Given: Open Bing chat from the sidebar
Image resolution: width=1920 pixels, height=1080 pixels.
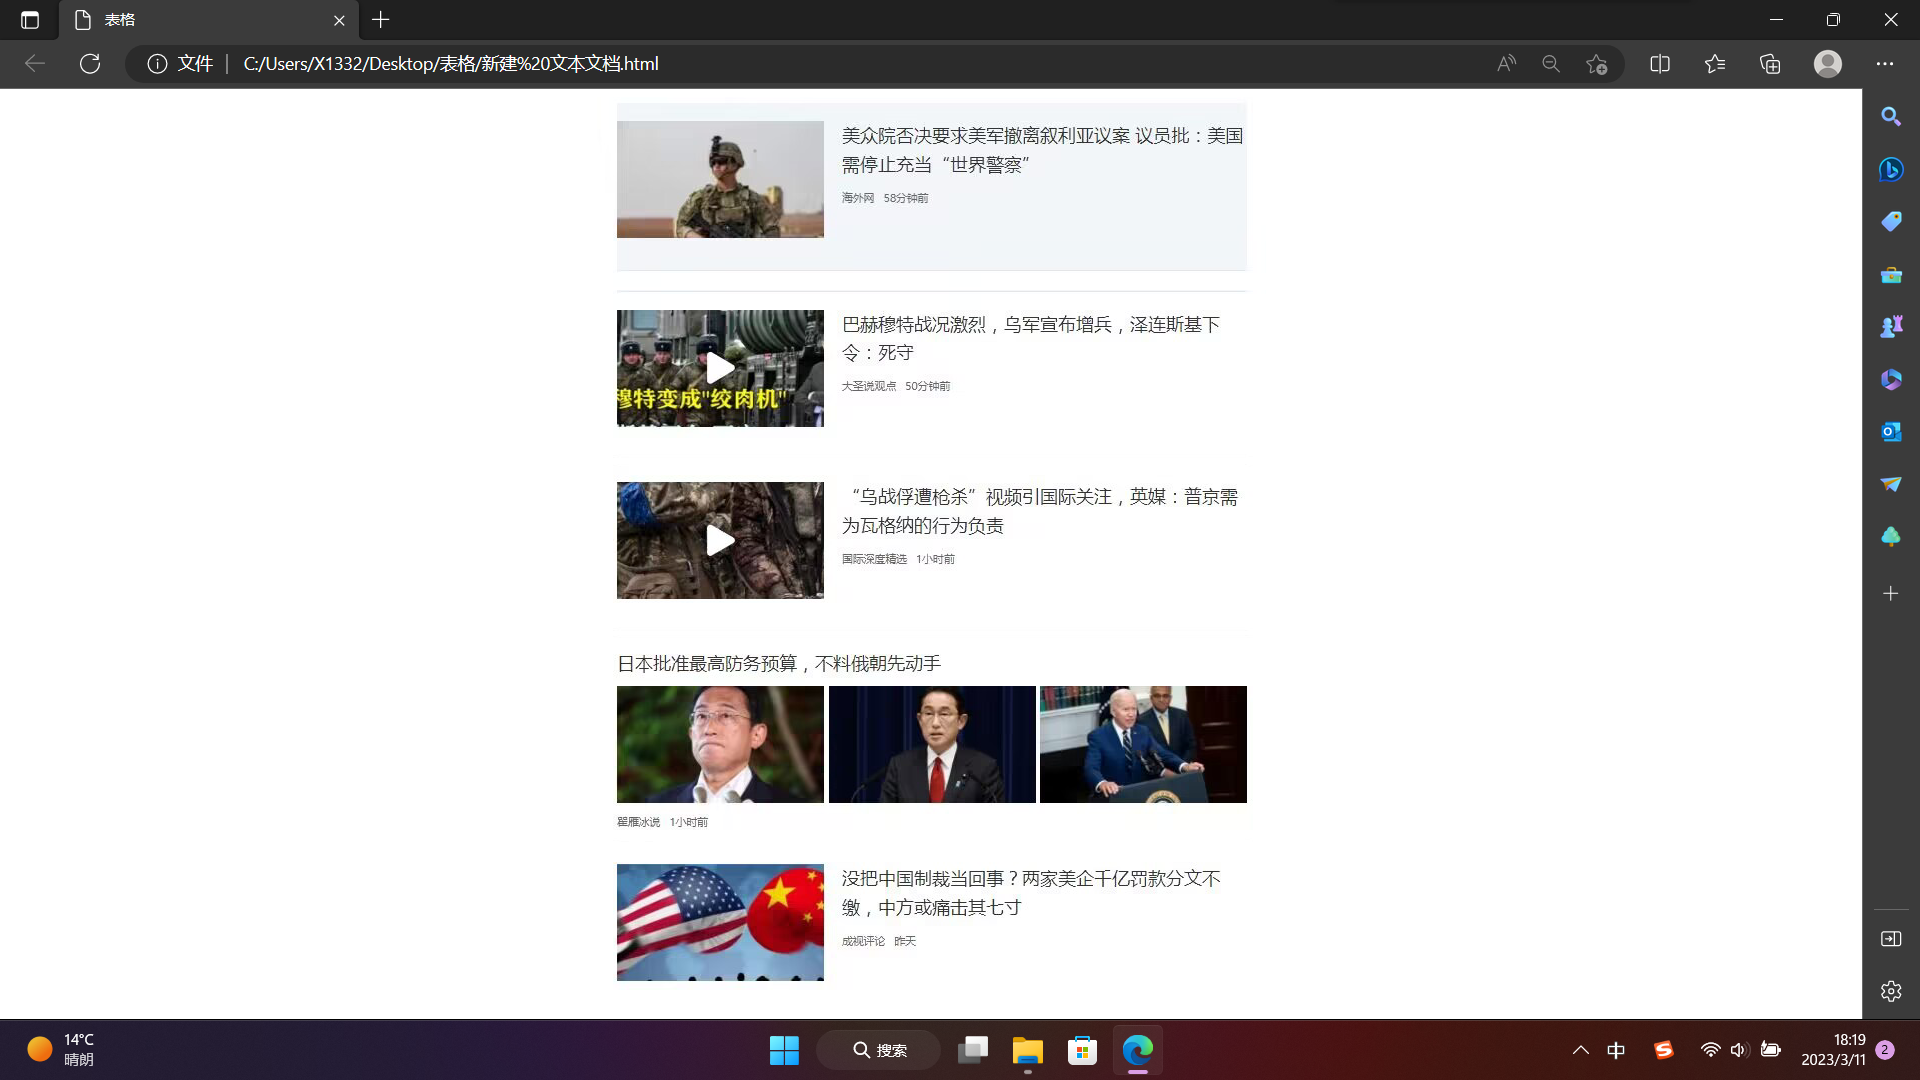Looking at the screenshot, I should pyautogui.click(x=1890, y=169).
